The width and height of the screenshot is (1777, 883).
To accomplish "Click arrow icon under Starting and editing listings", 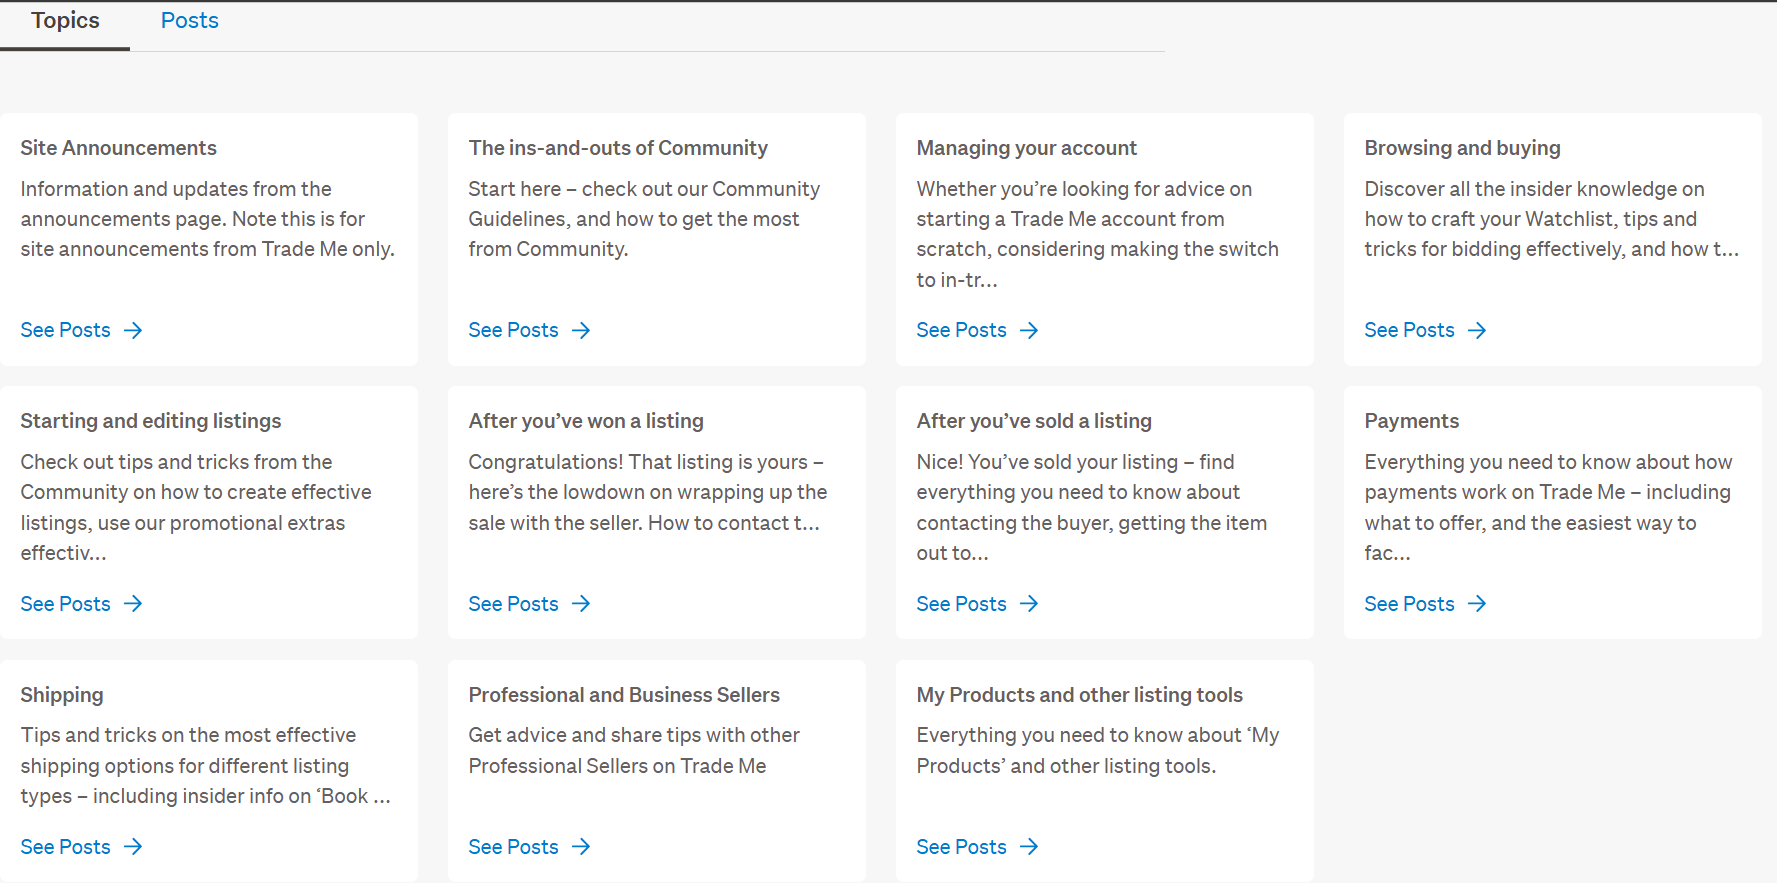I will pos(133,604).
